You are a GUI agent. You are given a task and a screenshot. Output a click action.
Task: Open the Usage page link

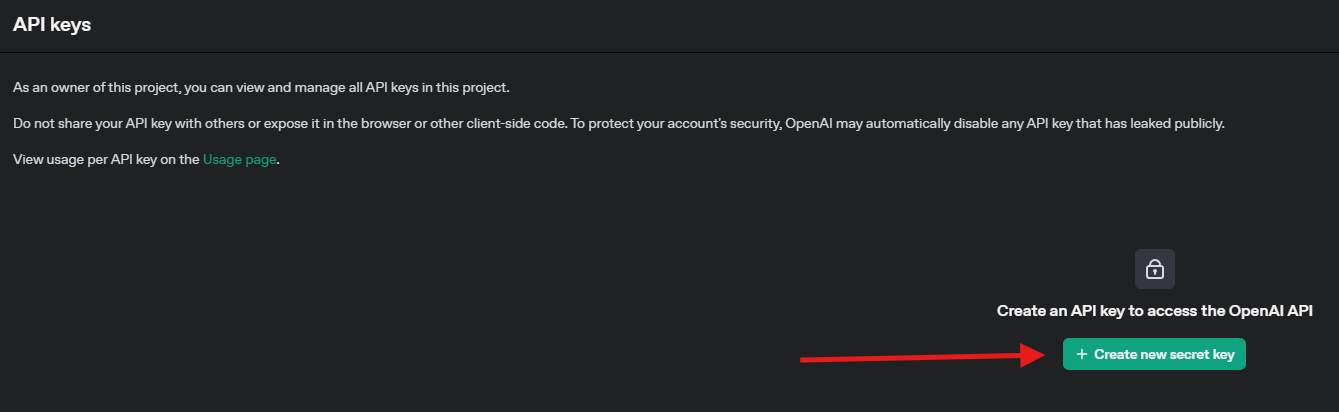pos(239,159)
